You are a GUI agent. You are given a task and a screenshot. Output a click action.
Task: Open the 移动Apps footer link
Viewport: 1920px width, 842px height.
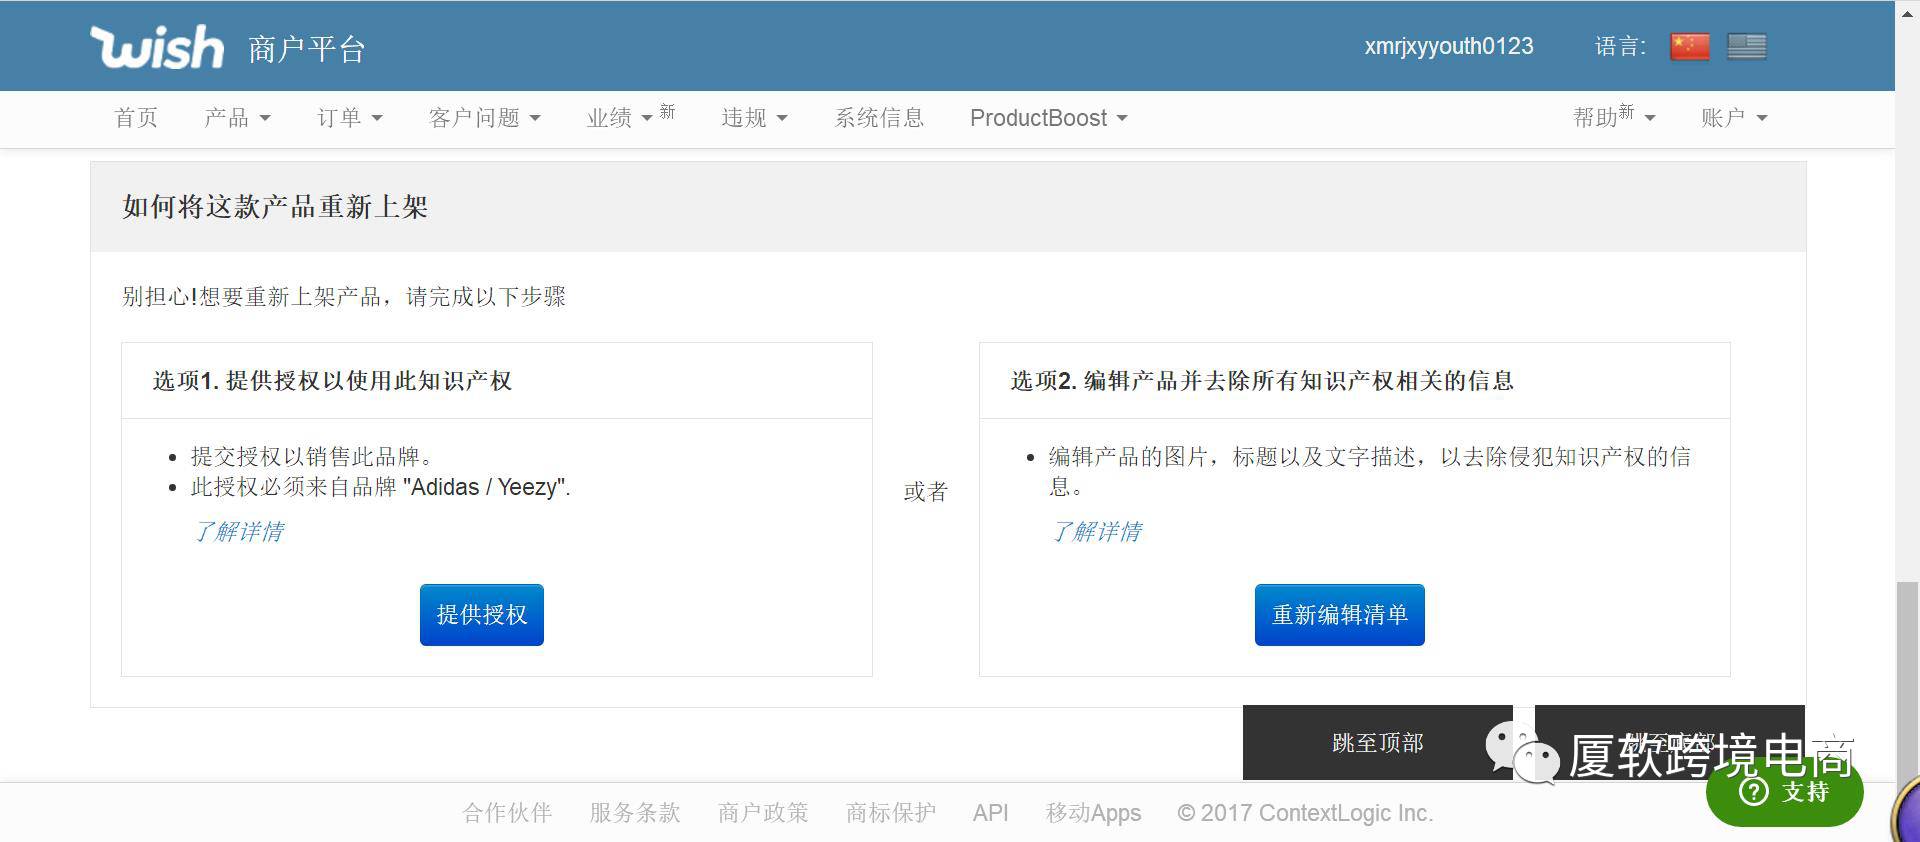coord(1093,813)
